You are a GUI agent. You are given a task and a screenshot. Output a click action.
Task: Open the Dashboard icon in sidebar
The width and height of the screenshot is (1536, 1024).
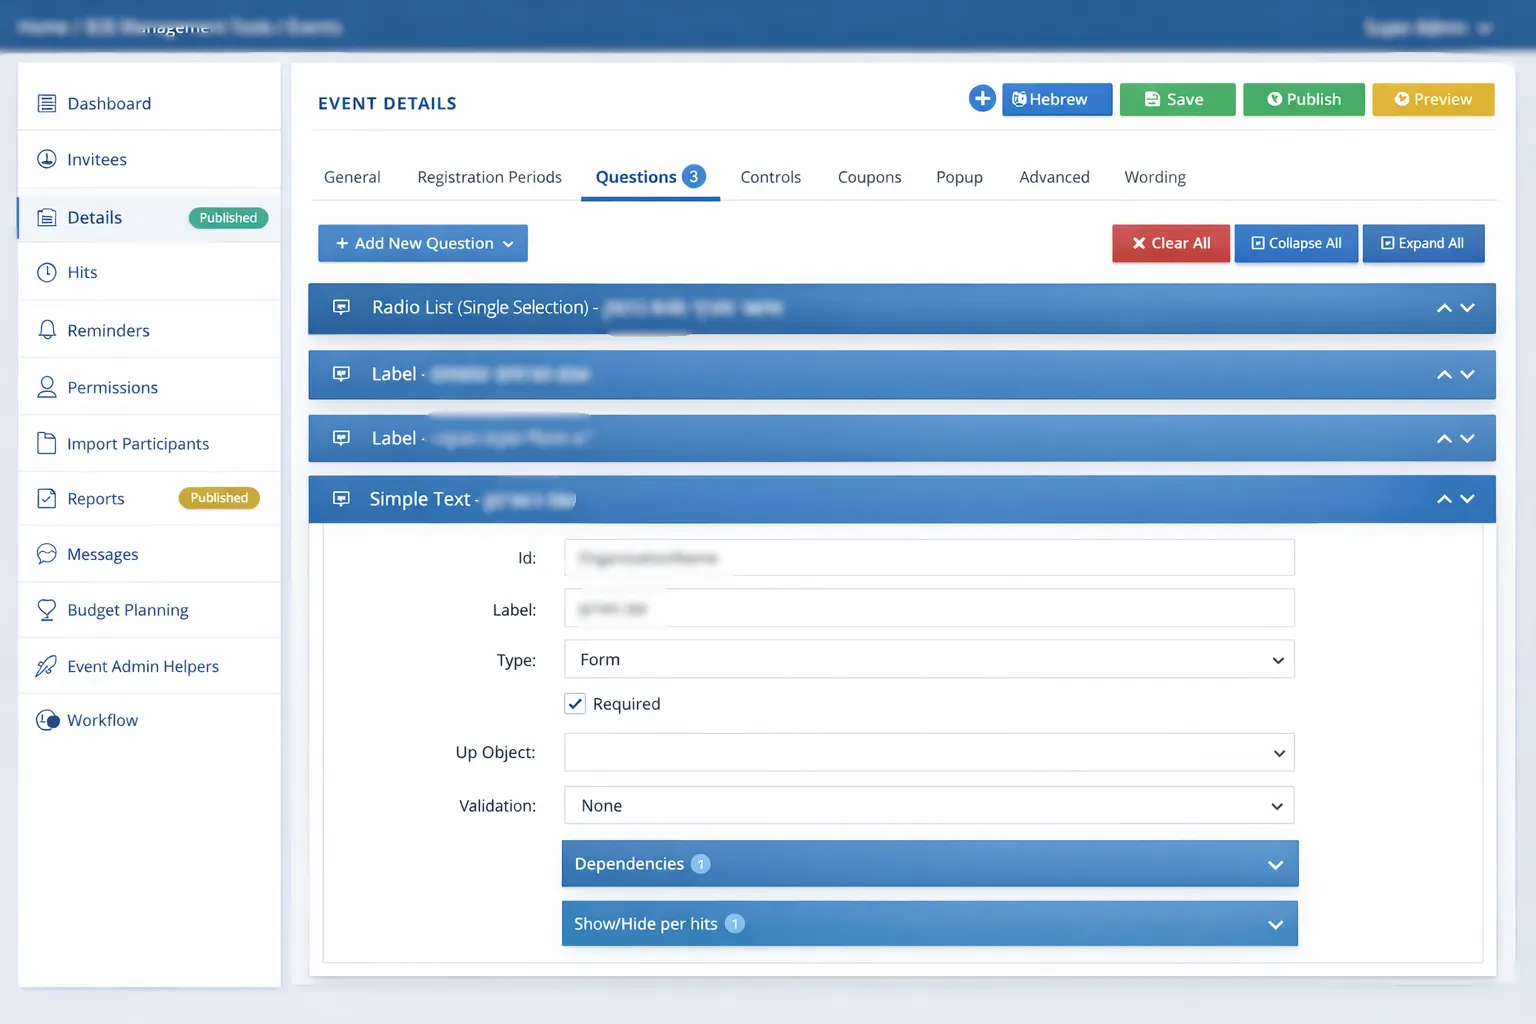pyautogui.click(x=46, y=103)
